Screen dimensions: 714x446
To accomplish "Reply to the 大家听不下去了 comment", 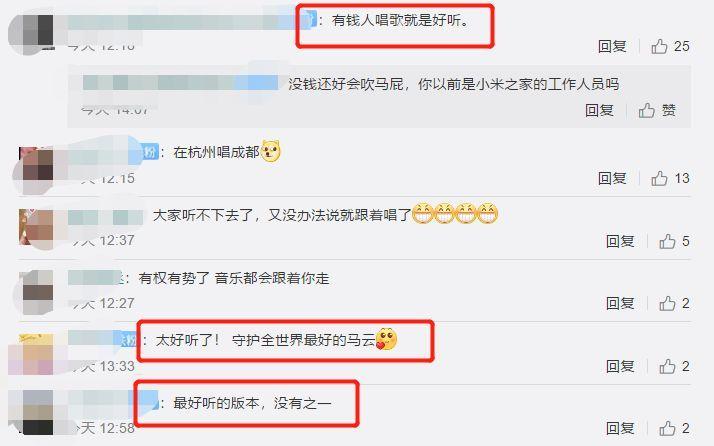I will pyautogui.click(x=620, y=241).
